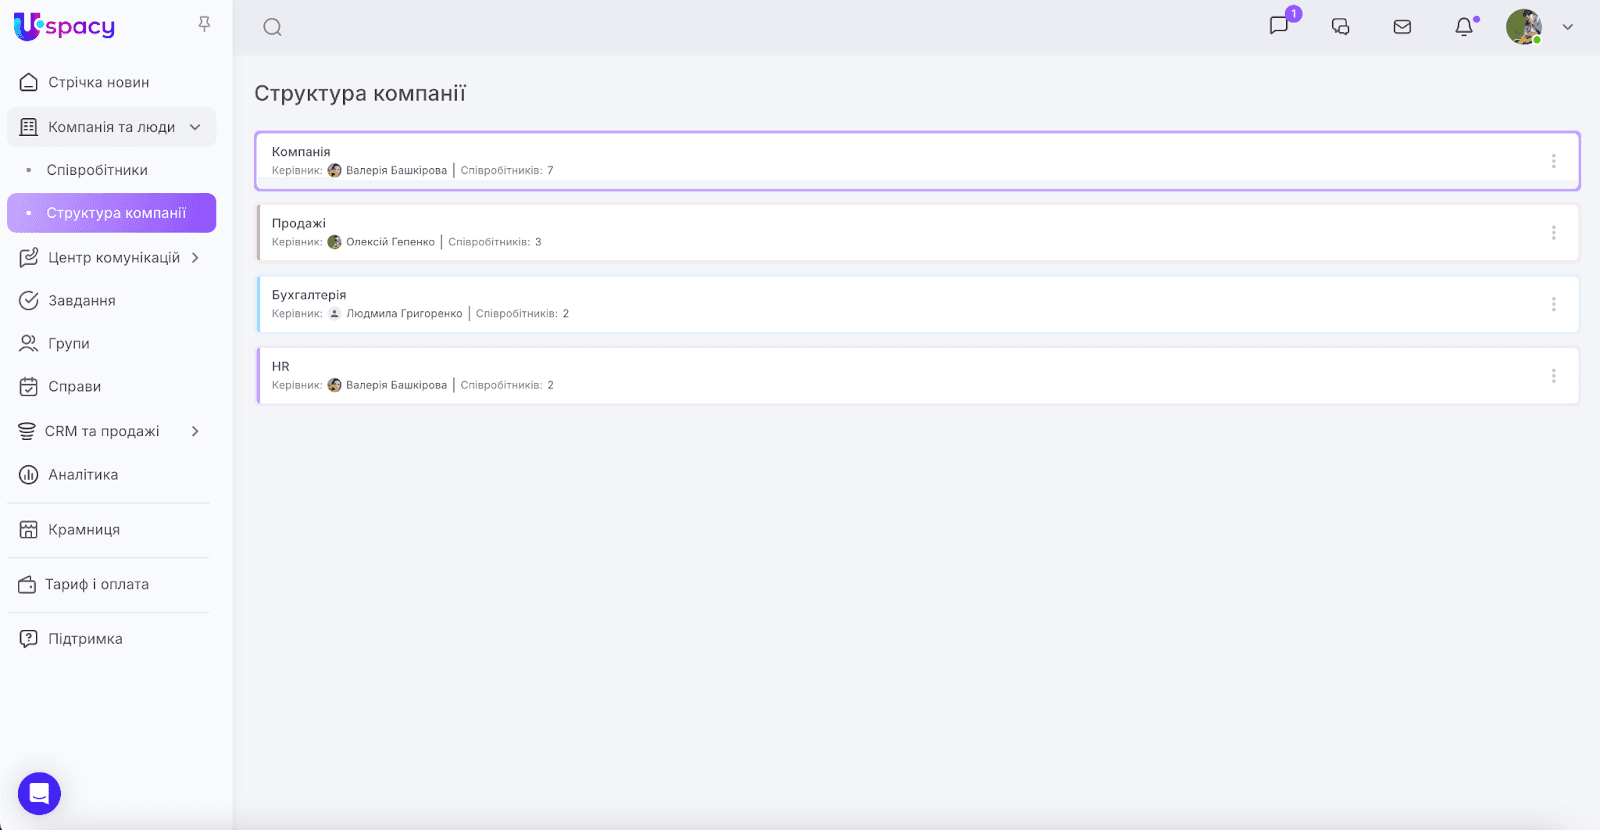Click the Uspacy logo
Screen dimensions: 1600x830
pyautogui.click(x=65, y=27)
